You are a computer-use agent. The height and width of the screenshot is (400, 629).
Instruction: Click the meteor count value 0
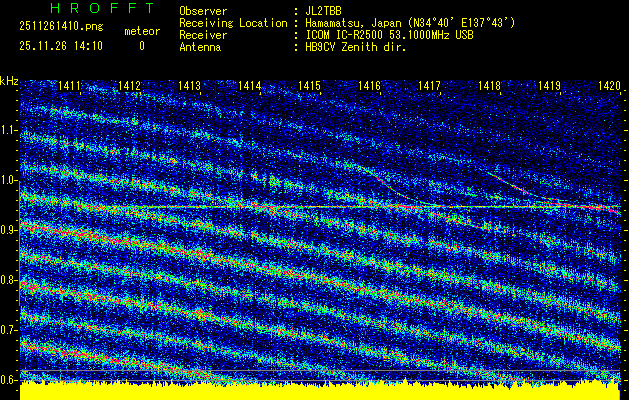pos(141,45)
